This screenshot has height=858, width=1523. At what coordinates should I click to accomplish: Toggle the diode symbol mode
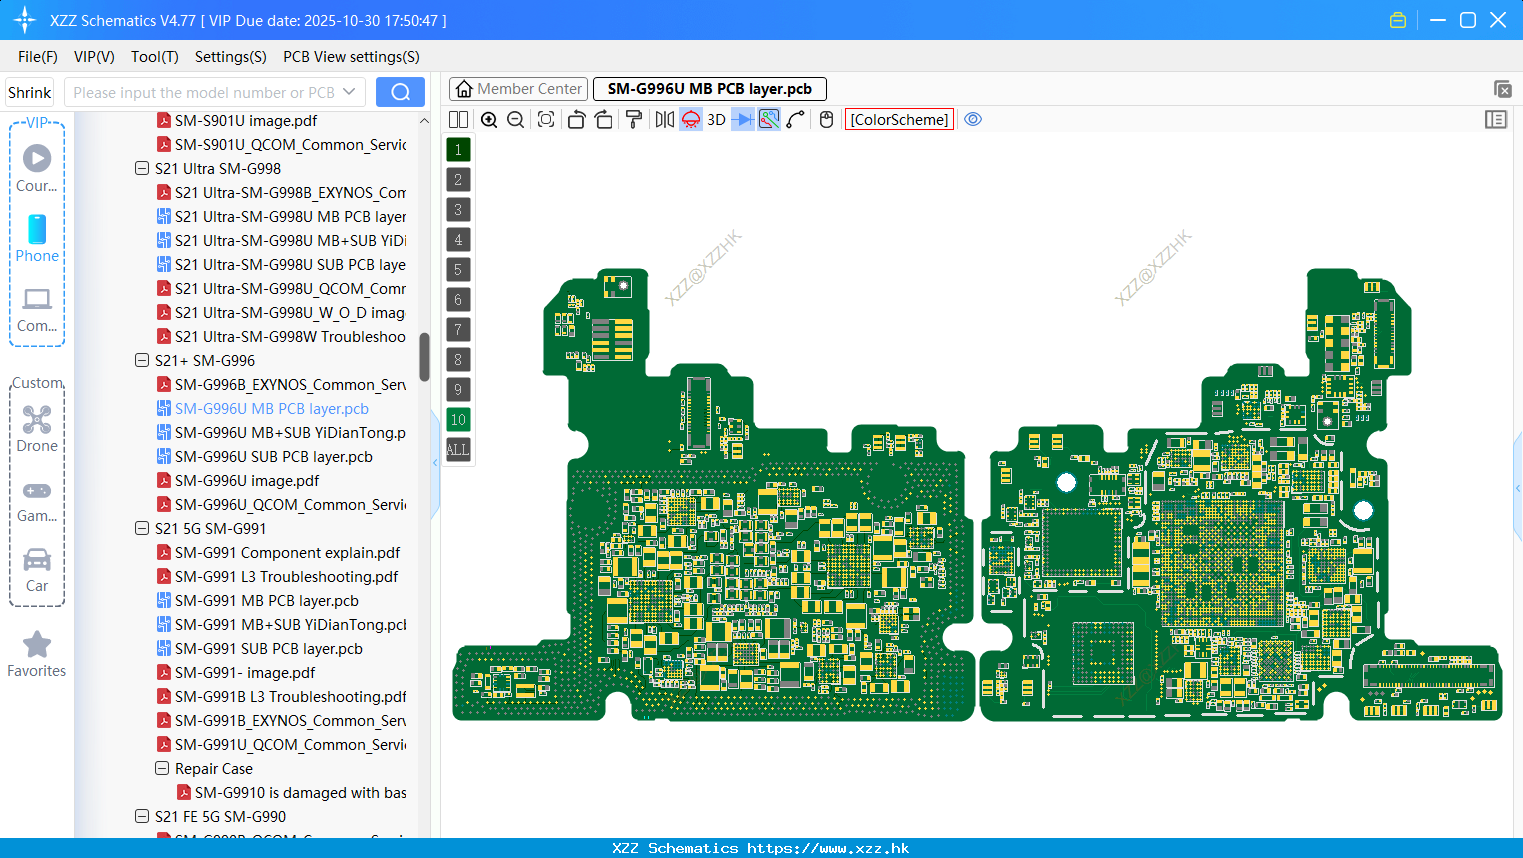[742, 119]
